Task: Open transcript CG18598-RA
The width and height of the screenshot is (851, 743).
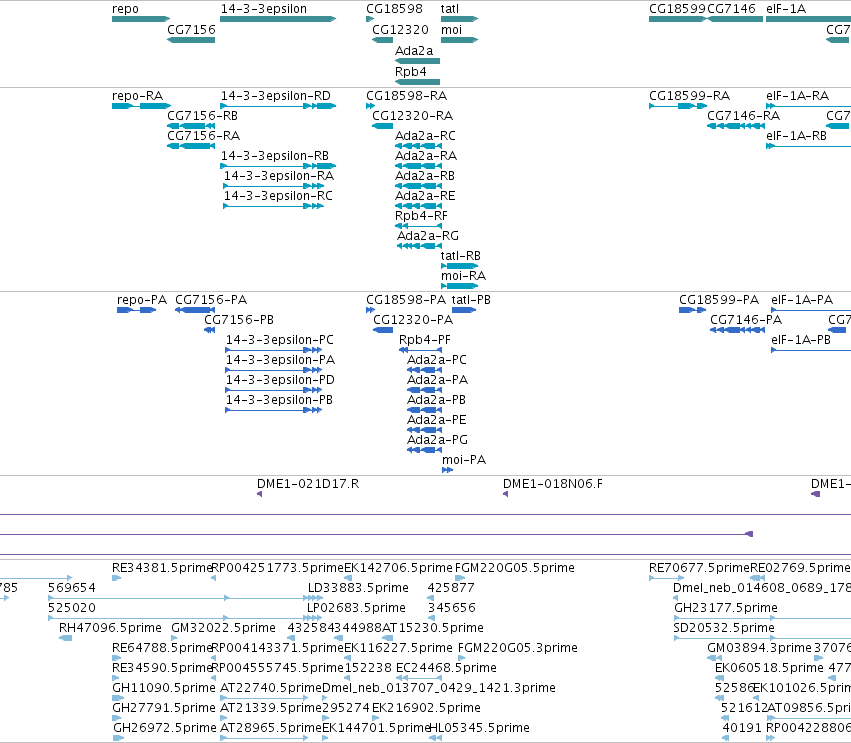Action: click(407, 96)
